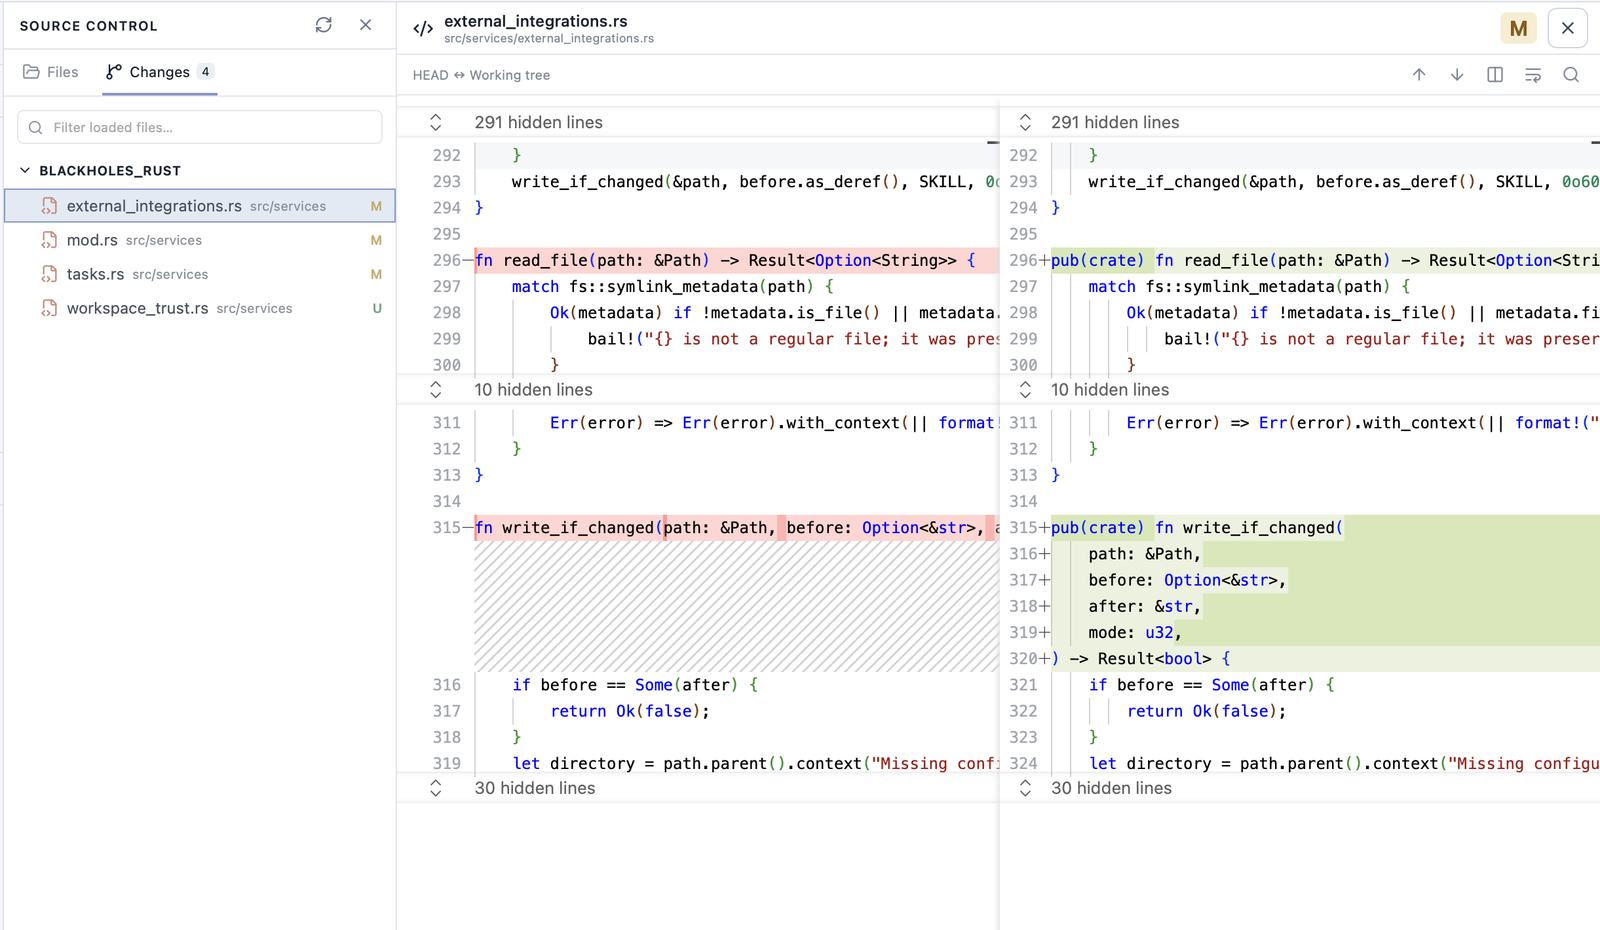
Task: Click the file icon next to external_integrations.rs
Action: tap(49, 206)
